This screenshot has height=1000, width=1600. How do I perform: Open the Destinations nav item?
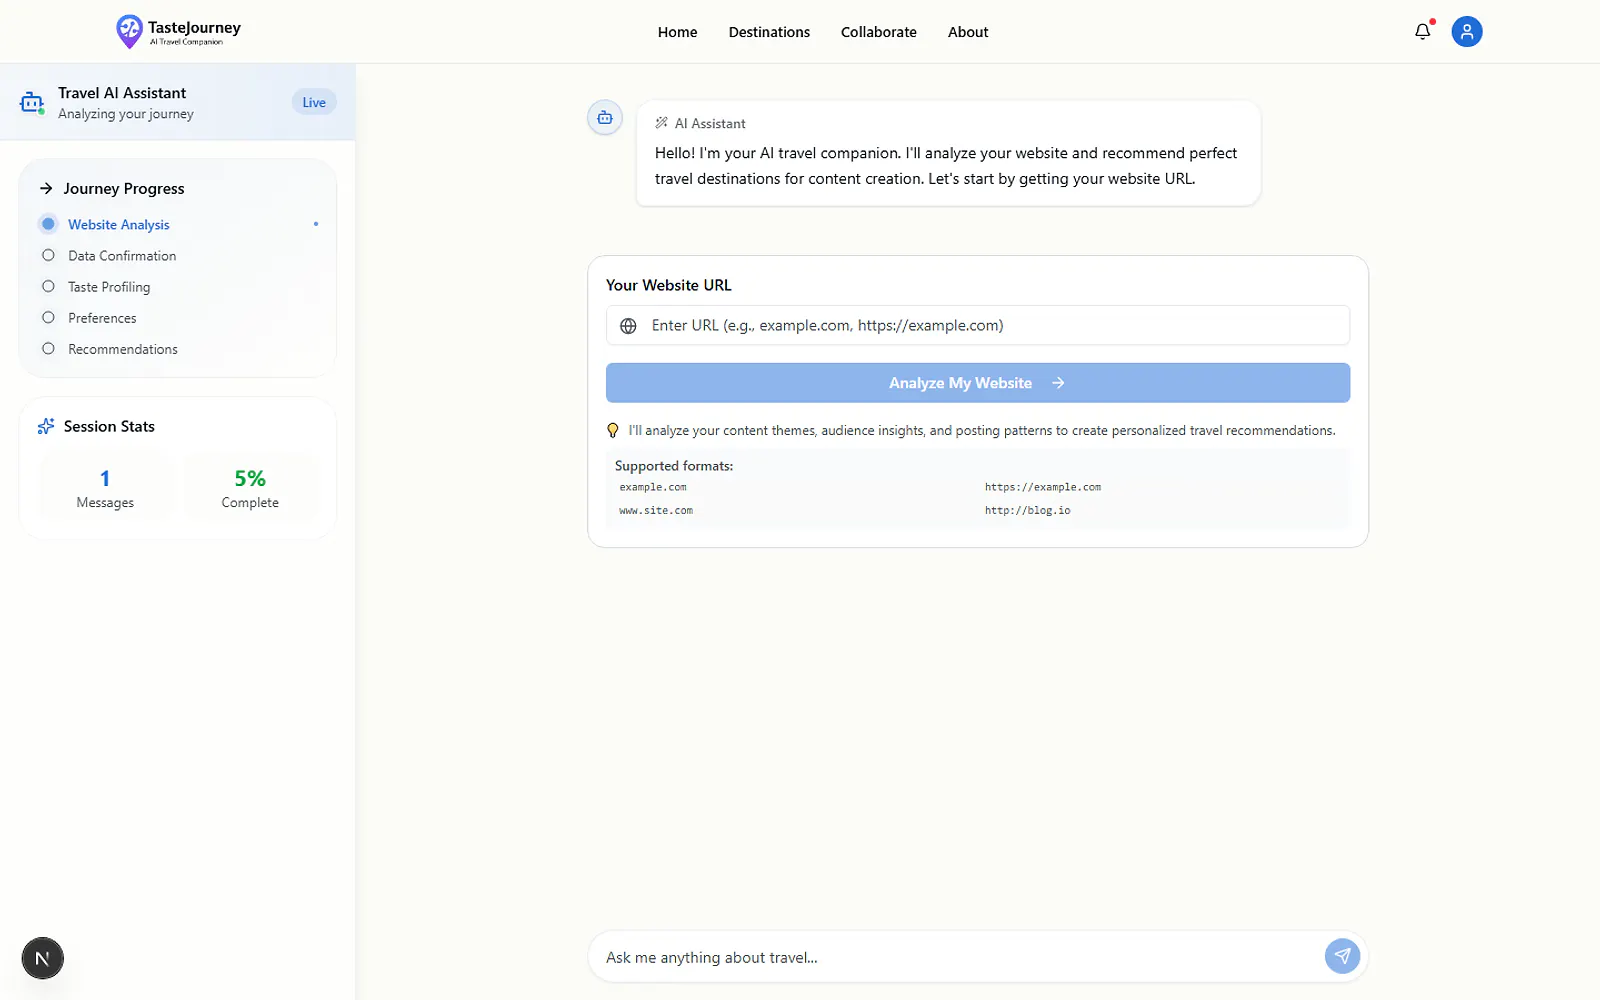point(769,32)
